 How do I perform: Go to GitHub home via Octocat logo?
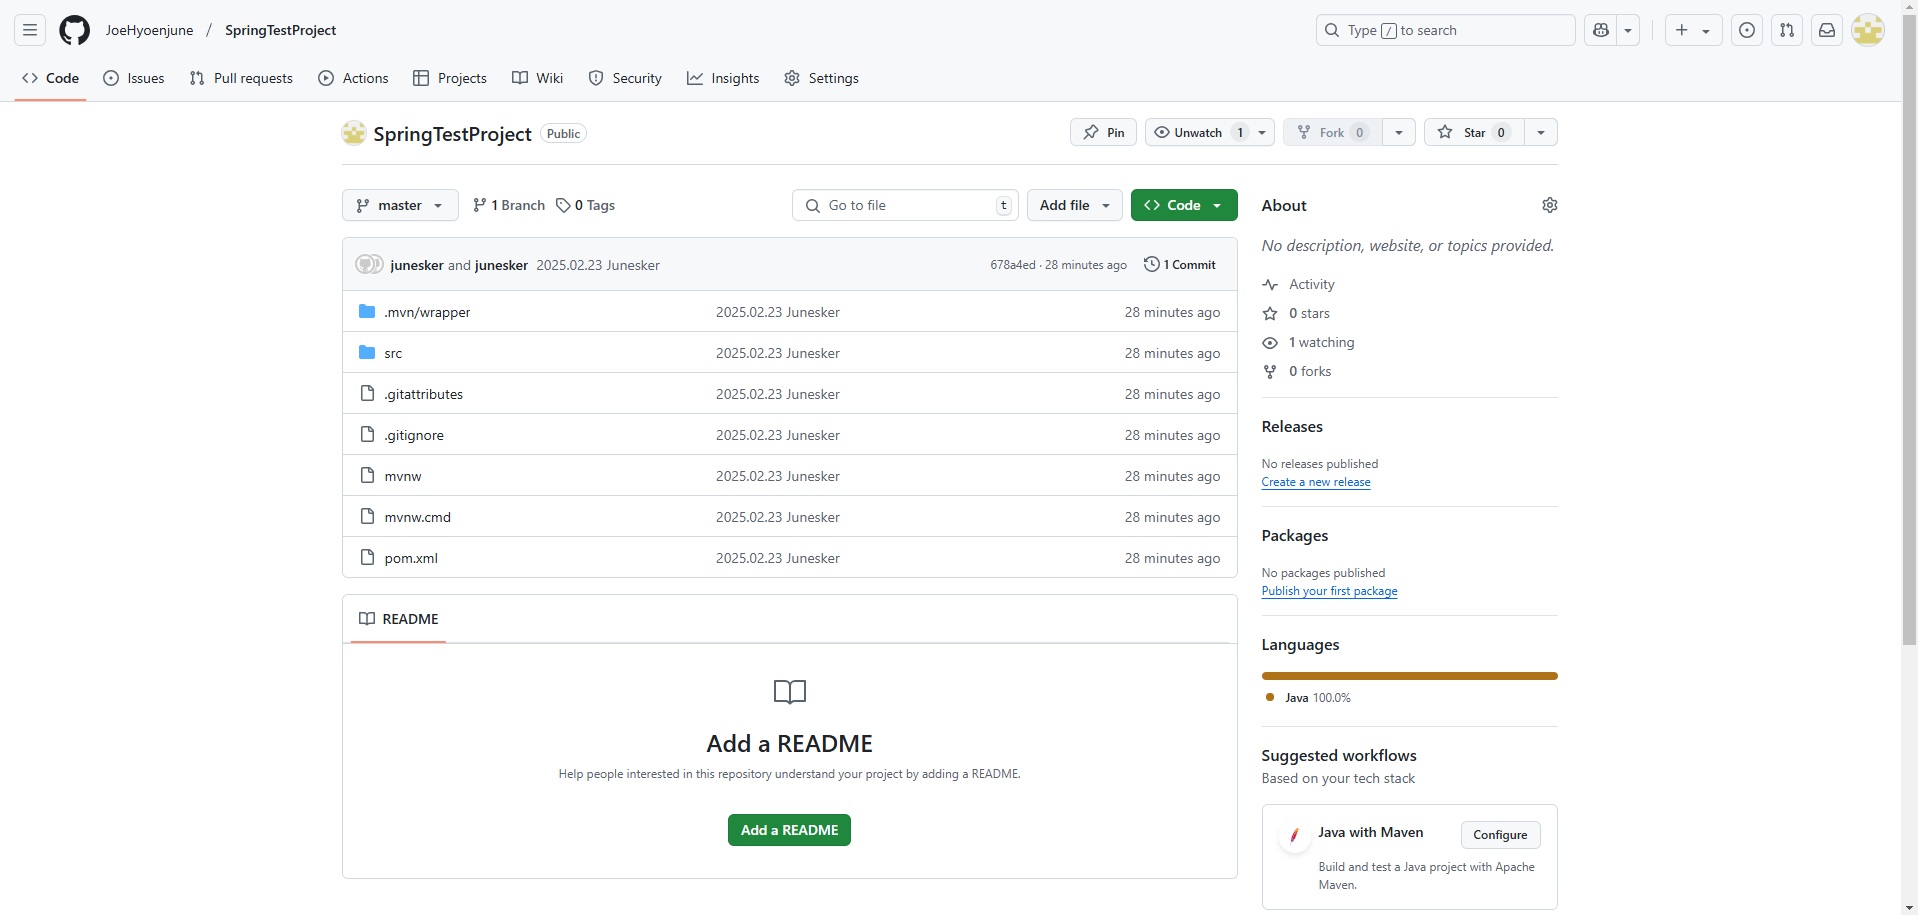point(74,30)
